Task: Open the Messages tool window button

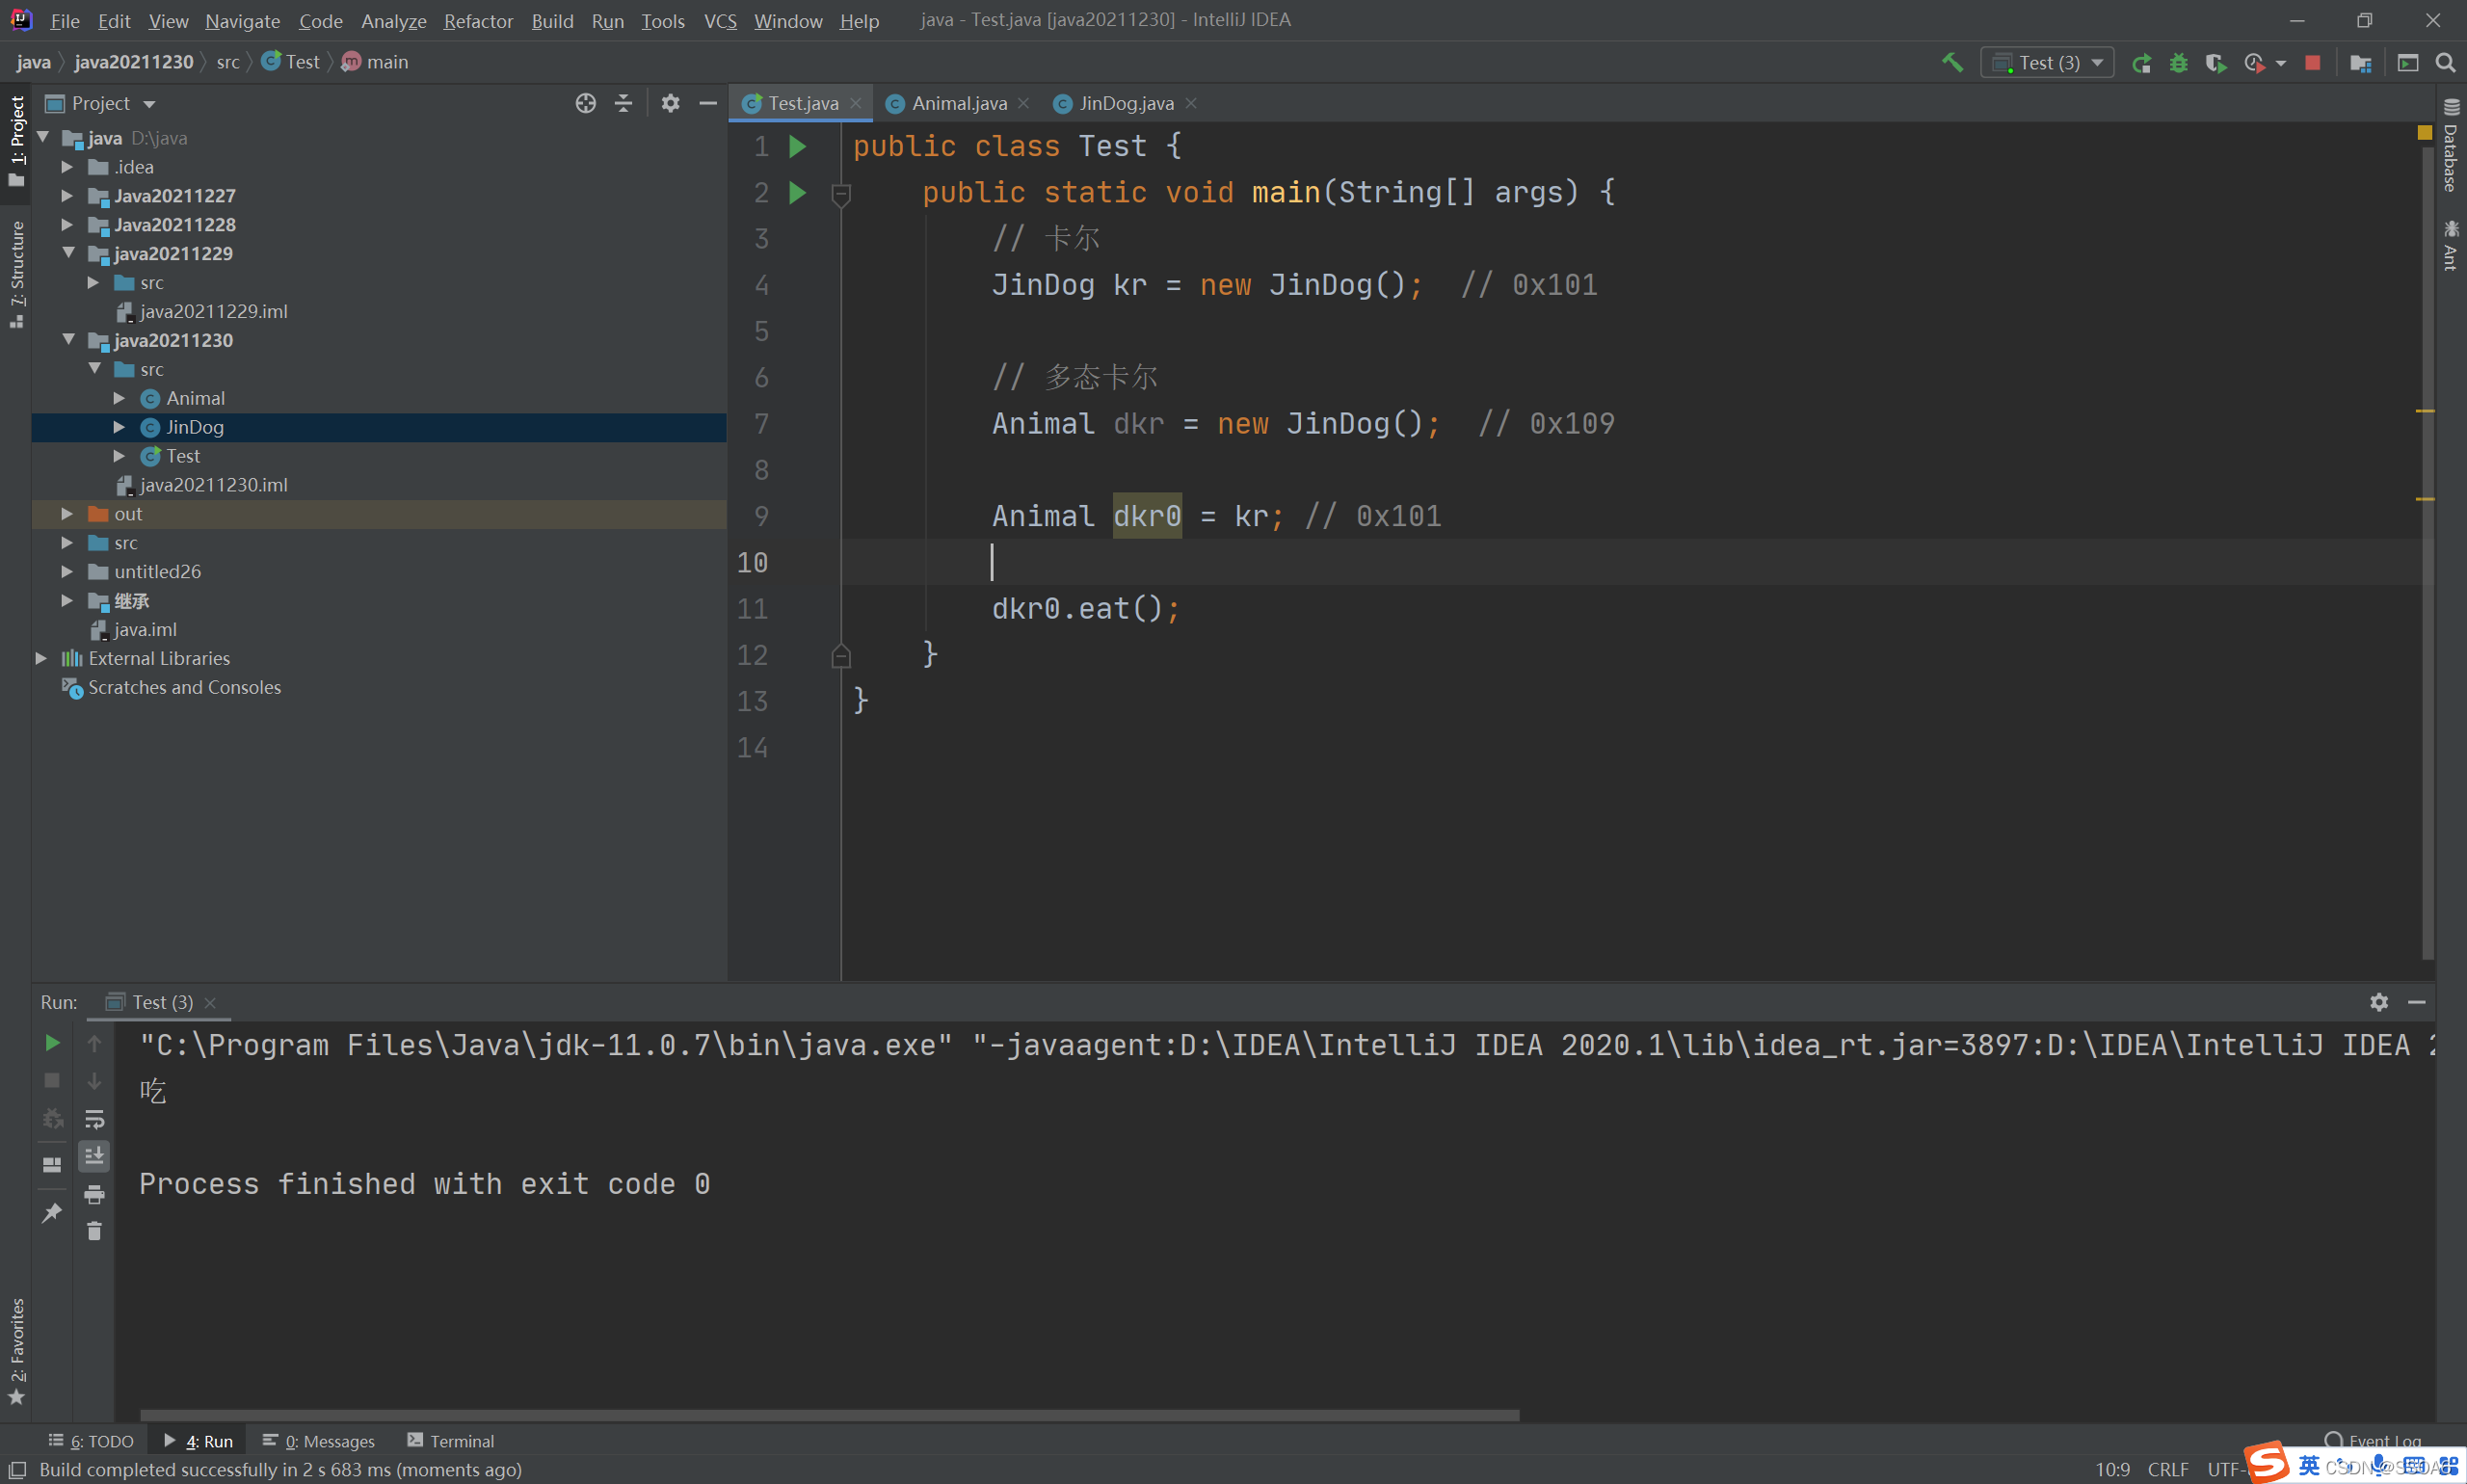Action: pos(319,1441)
